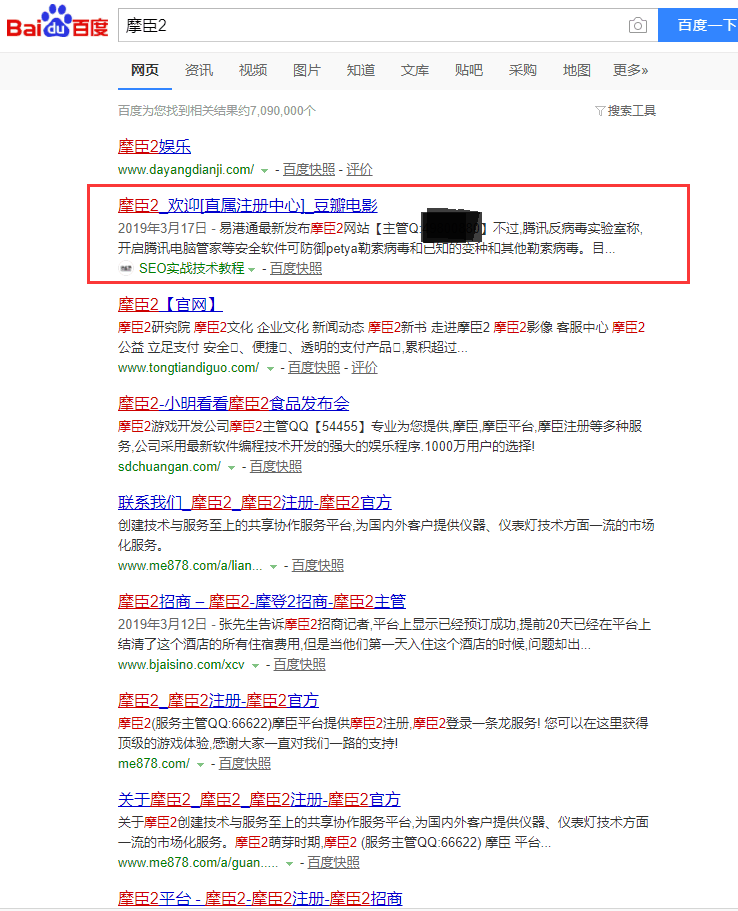Image resolution: width=738 pixels, height=911 pixels.
Task: Go to the 文库 tab
Action: click(415, 70)
